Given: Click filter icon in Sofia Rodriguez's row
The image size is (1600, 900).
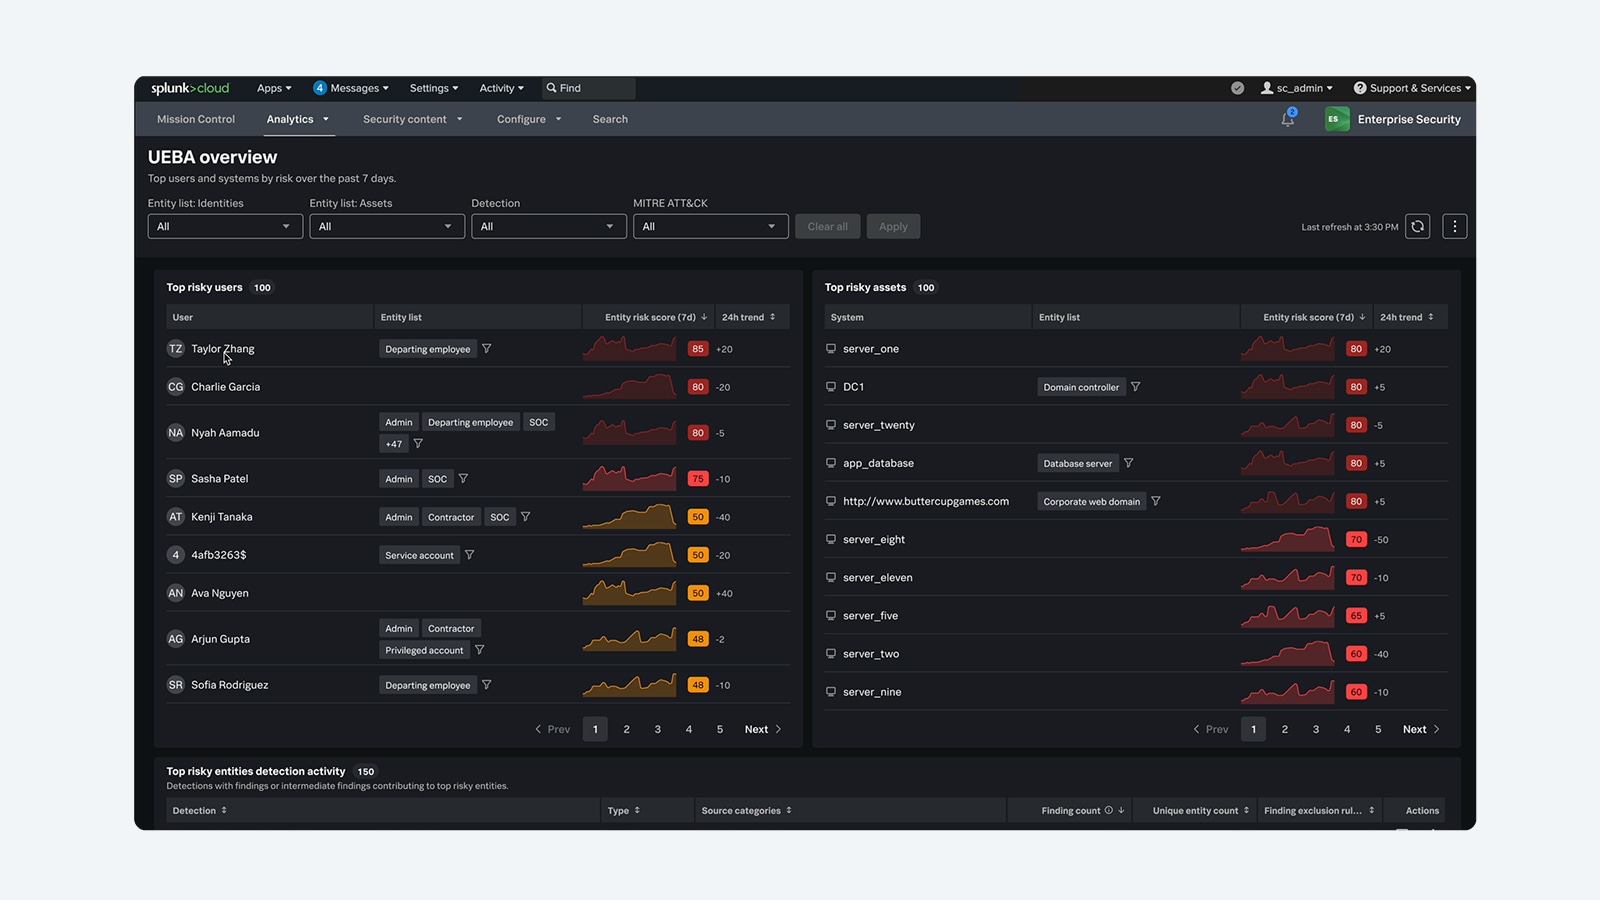Looking at the screenshot, I should tap(487, 685).
